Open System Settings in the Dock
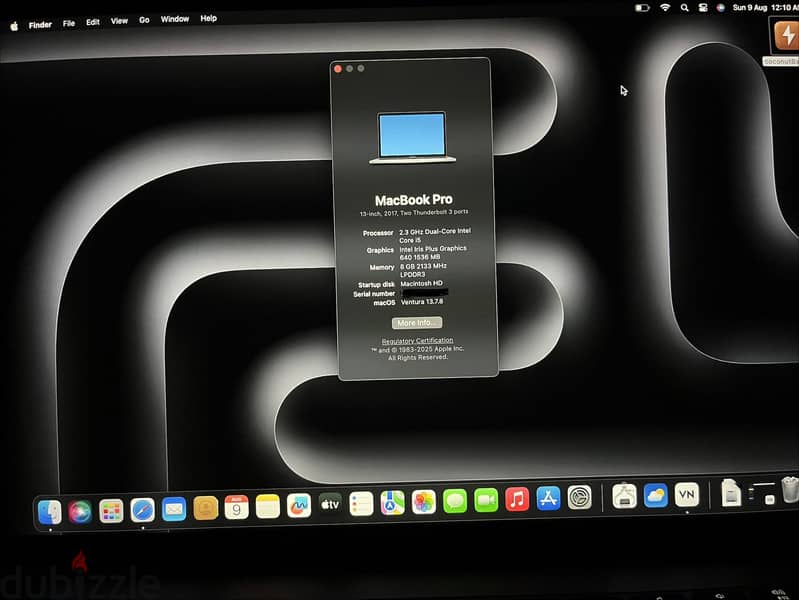The width and height of the screenshot is (799, 600). click(580, 498)
